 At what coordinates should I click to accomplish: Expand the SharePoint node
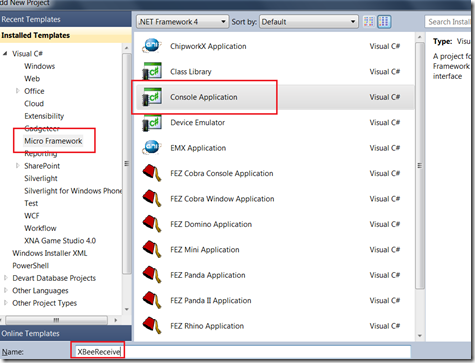click(x=18, y=166)
